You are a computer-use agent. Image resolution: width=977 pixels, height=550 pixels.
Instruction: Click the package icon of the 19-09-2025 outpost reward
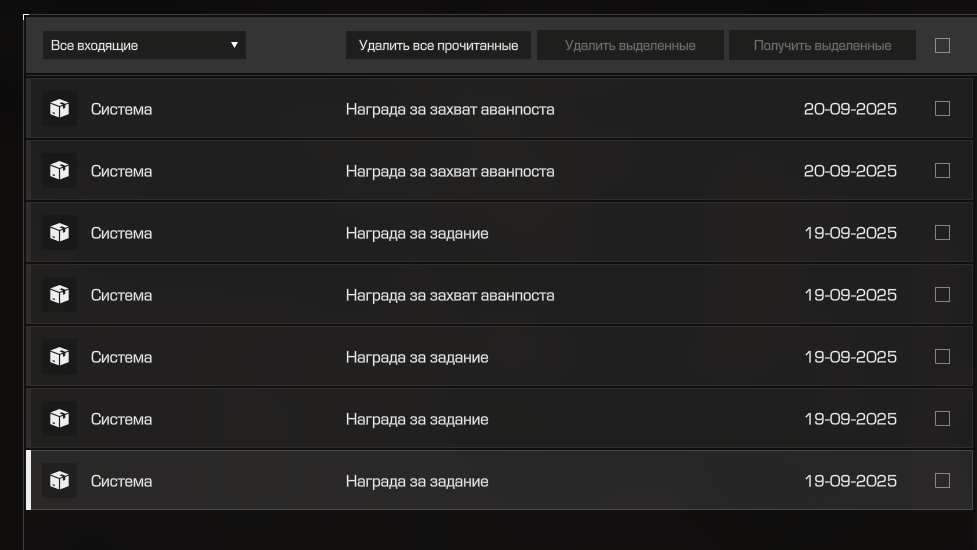tap(59, 295)
